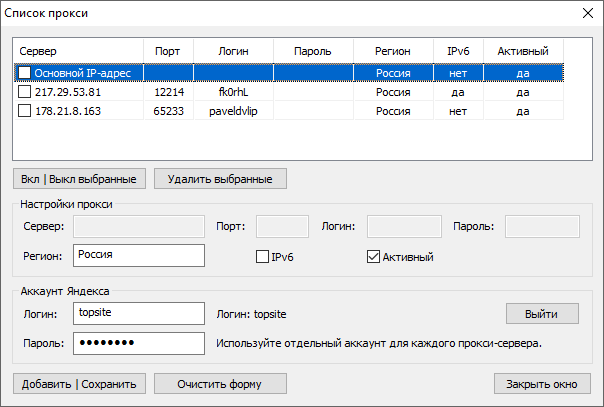Select the paveldvlip login cell in list
The height and width of the screenshot is (407, 604).
coord(232,111)
